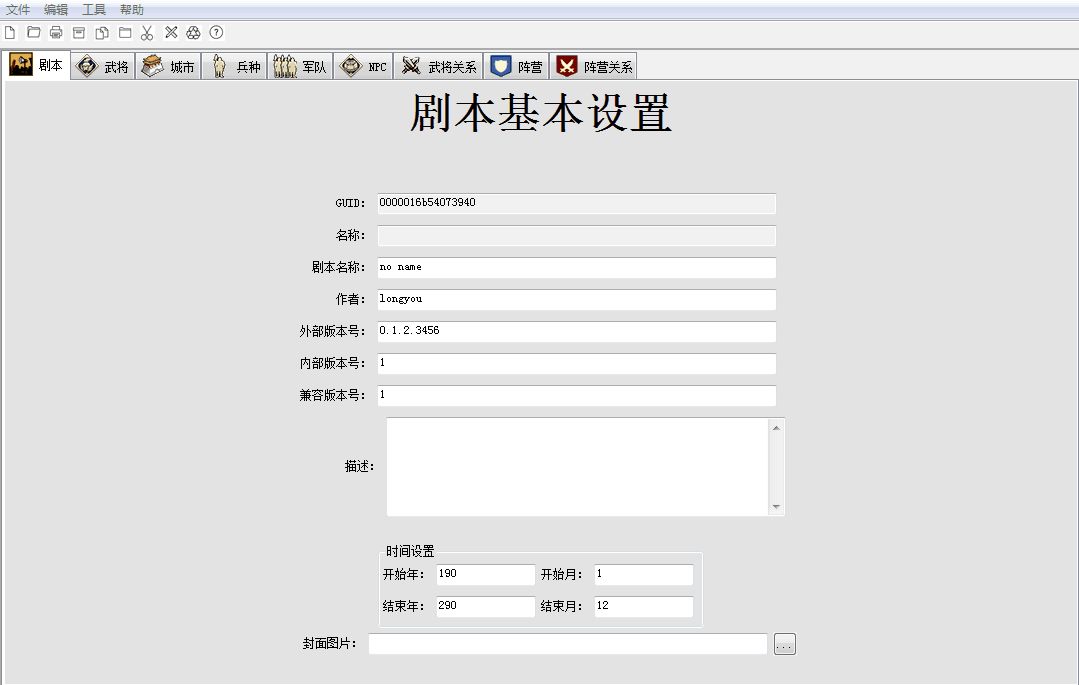This screenshot has width=1079, height=685.
Task: Open the 兵种 tab
Action: coord(235,66)
